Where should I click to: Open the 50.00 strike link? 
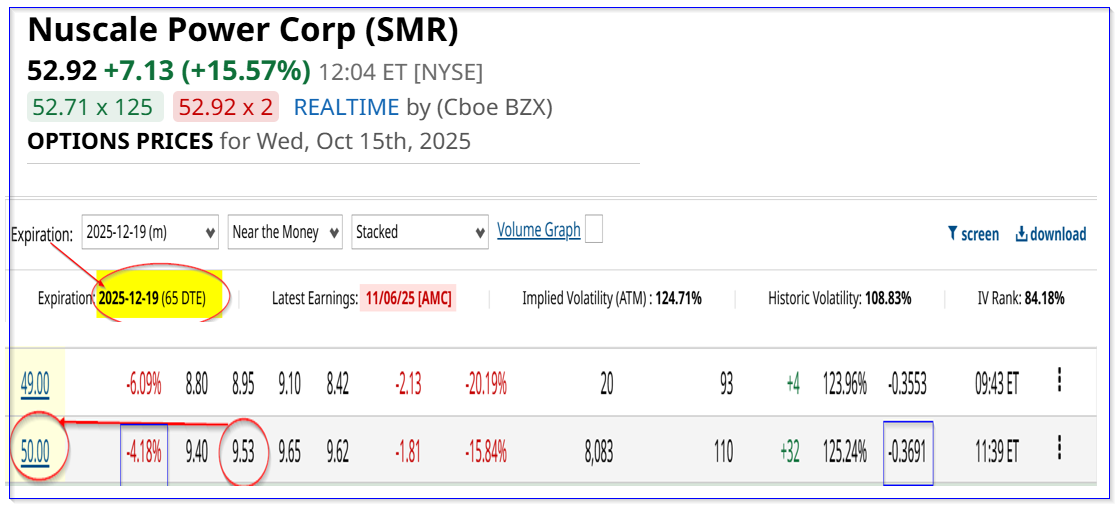[x=35, y=452]
